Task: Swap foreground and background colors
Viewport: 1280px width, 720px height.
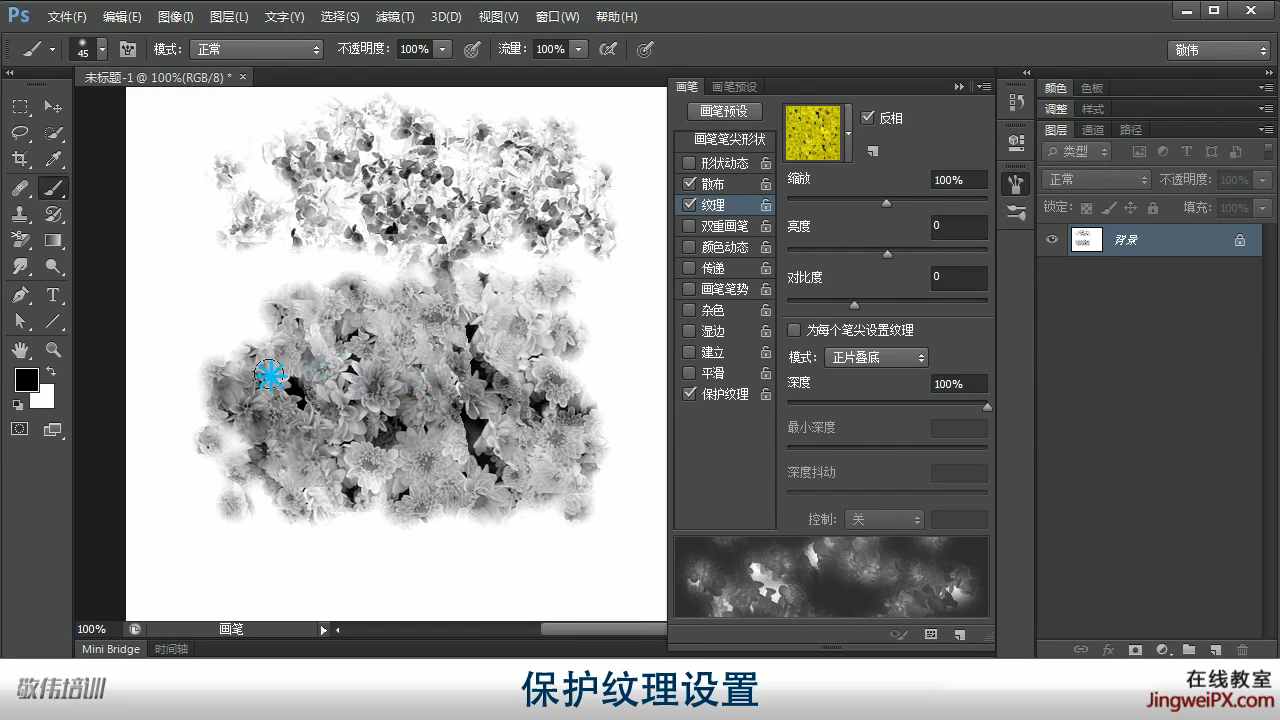Action: 50,371
